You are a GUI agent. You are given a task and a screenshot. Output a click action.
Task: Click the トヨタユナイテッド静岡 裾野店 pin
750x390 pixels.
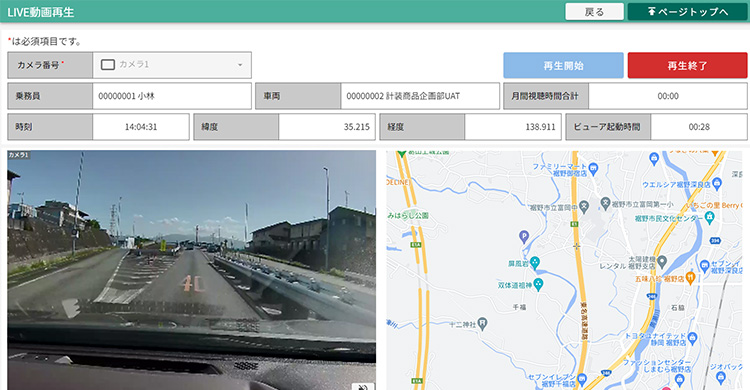point(692,339)
